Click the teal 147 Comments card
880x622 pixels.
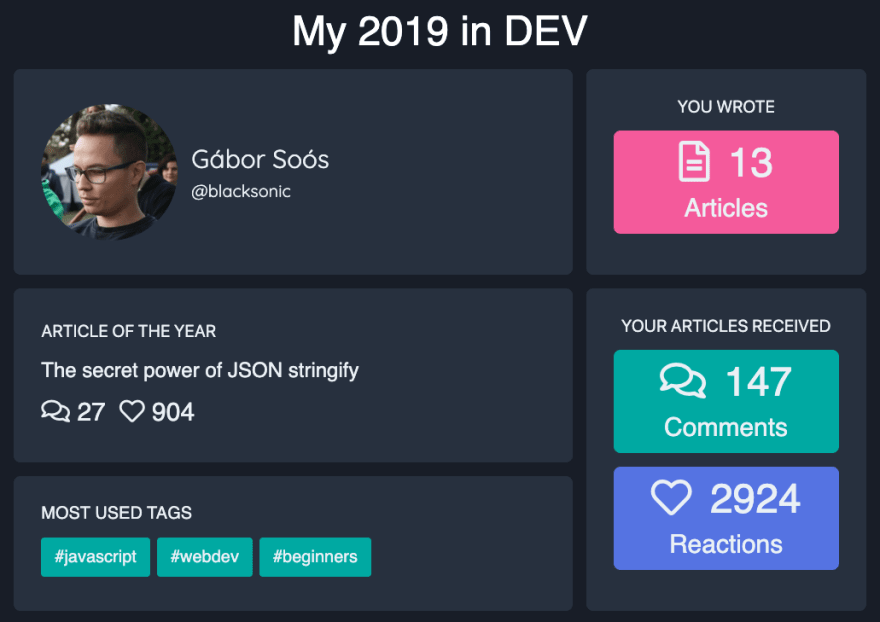(726, 401)
